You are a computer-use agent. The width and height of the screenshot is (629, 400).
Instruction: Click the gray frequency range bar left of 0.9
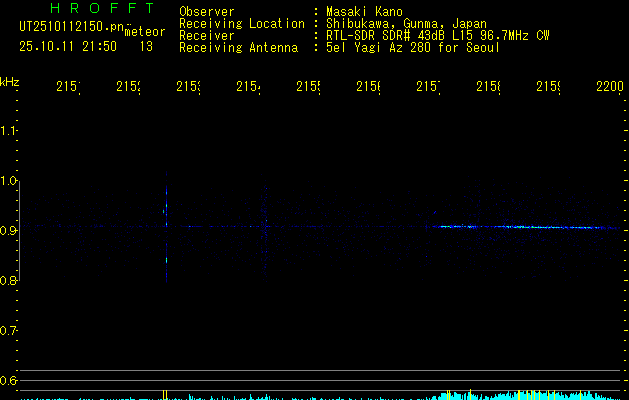pyautogui.click(x=19, y=231)
